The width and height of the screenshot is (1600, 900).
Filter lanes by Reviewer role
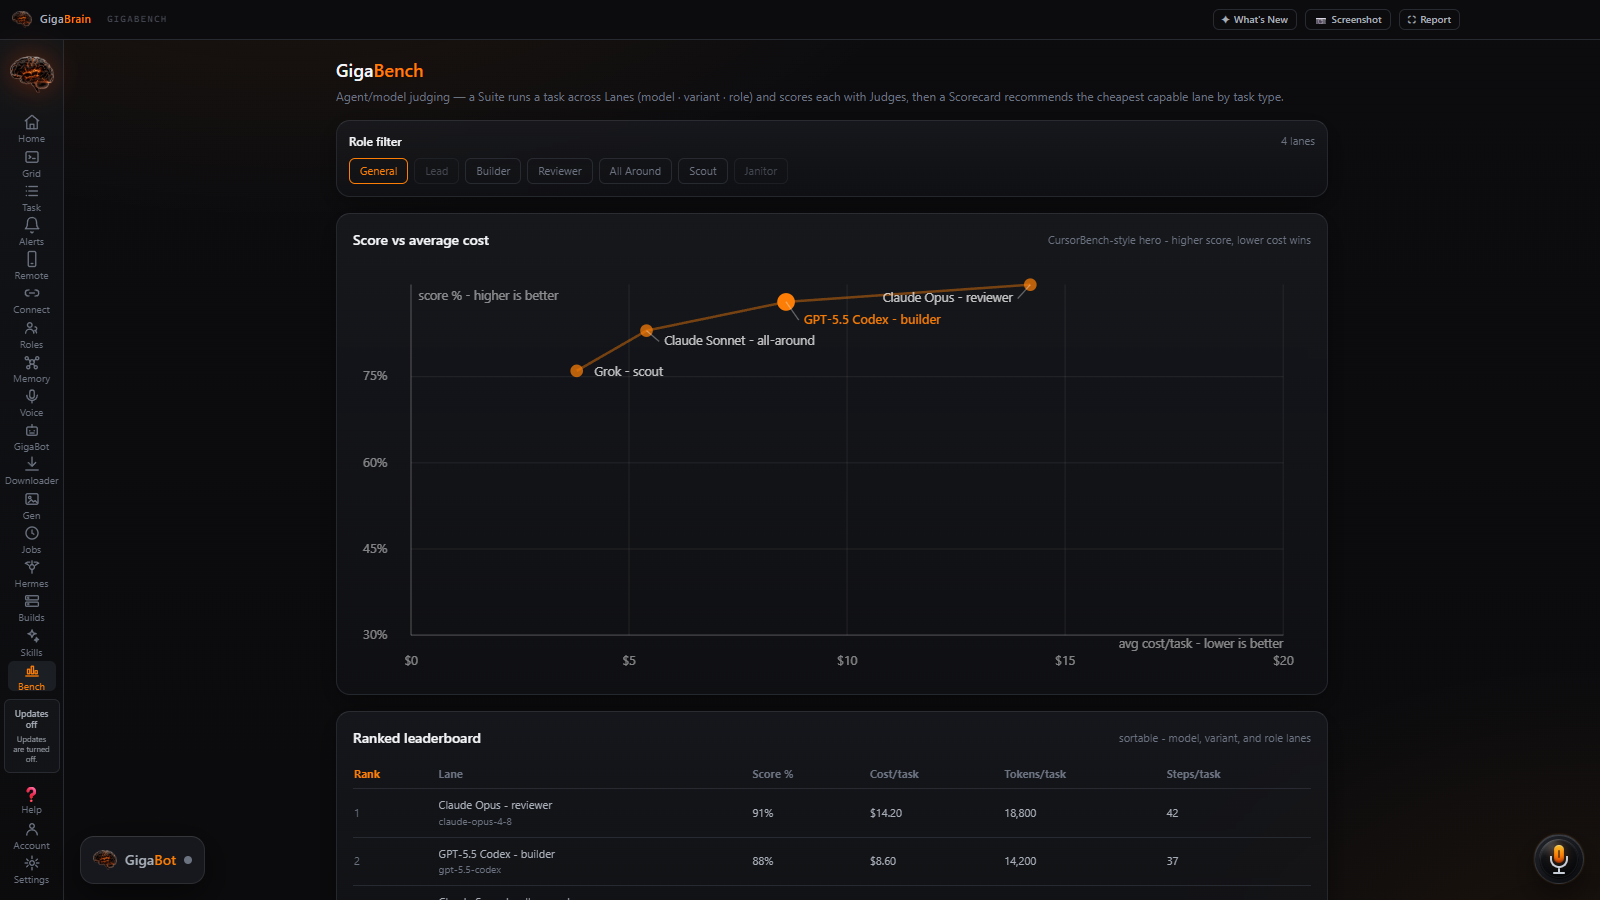[560, 171]
